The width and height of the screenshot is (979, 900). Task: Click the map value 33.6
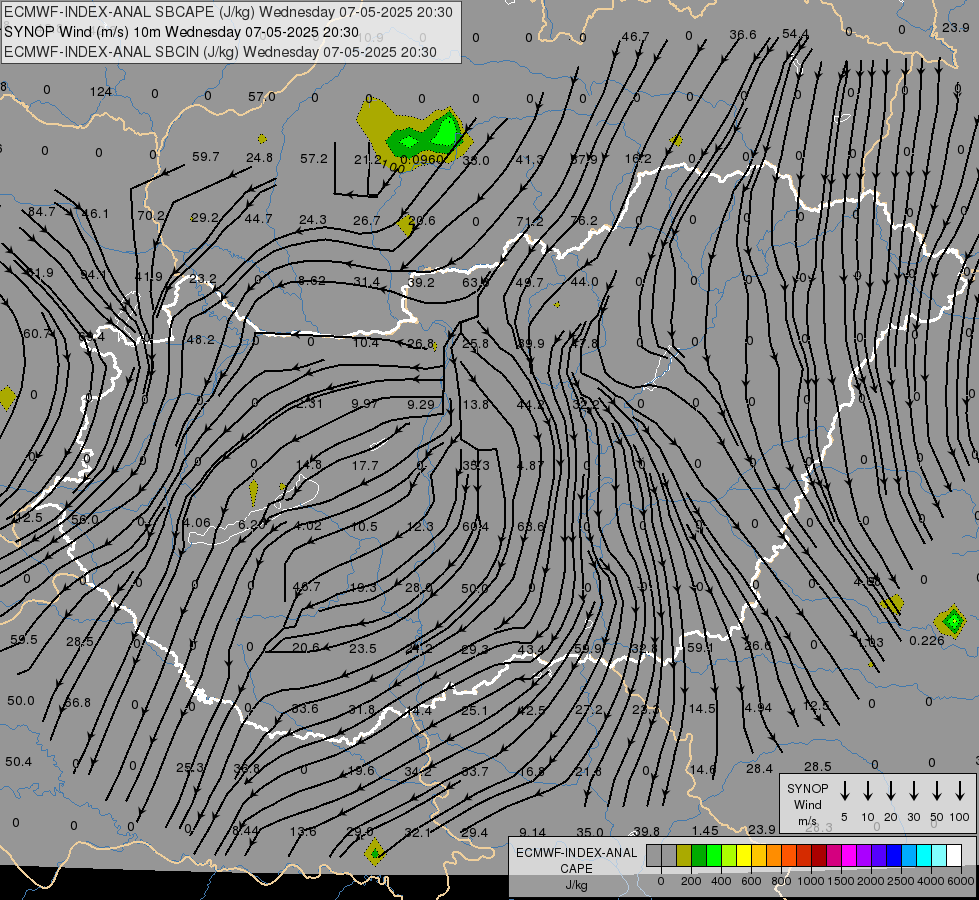305,708
